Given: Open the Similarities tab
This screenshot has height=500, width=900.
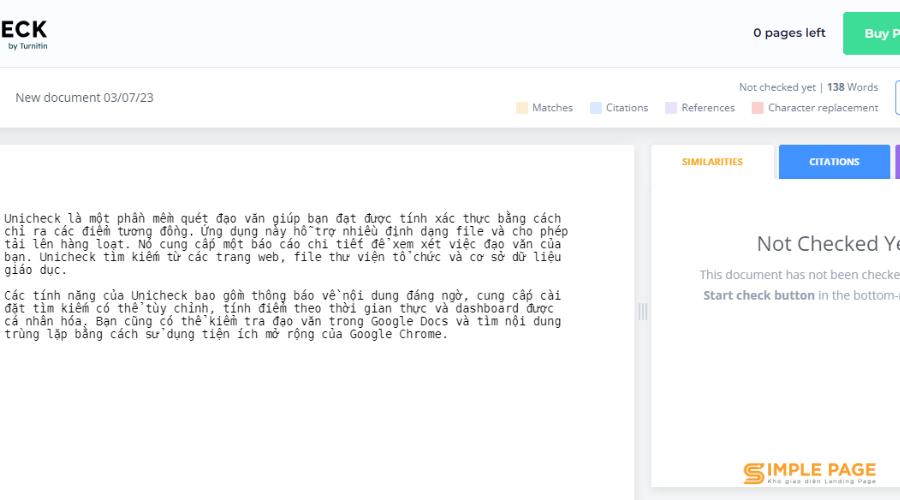Looking at the screenshot, I should point(712,162).
